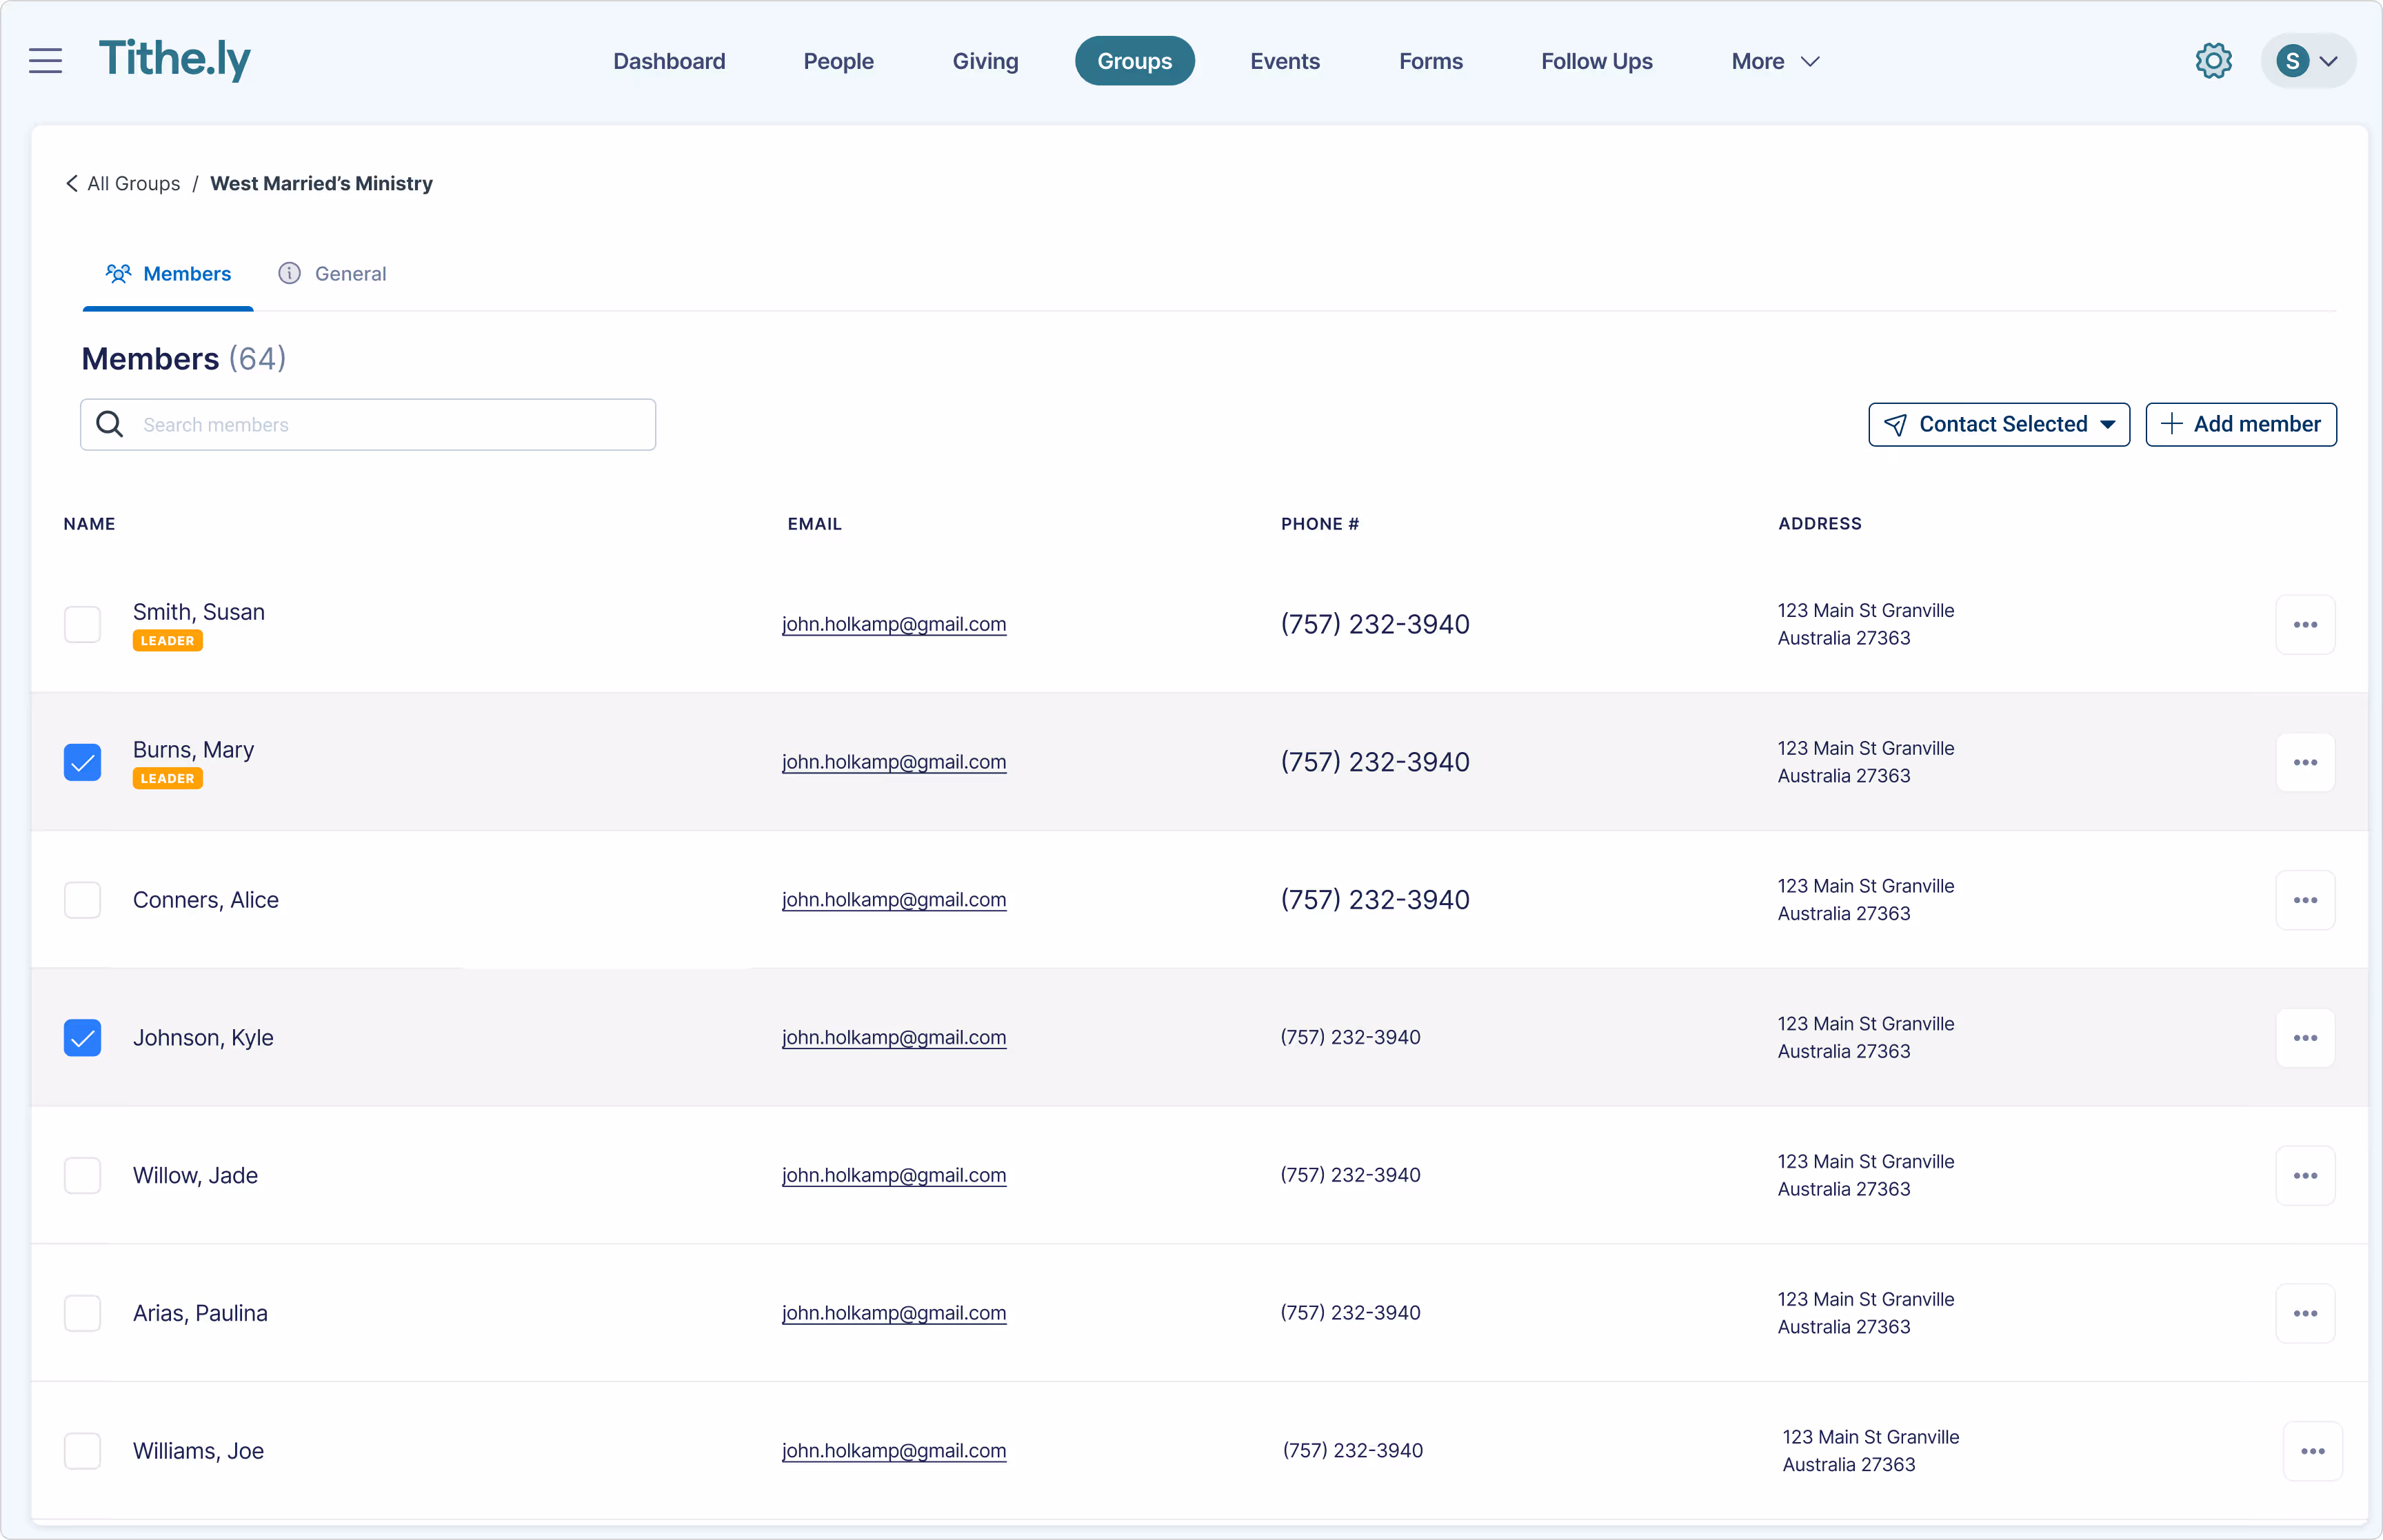
Task: Click the search magnifier icon
Action: (110, 424)
